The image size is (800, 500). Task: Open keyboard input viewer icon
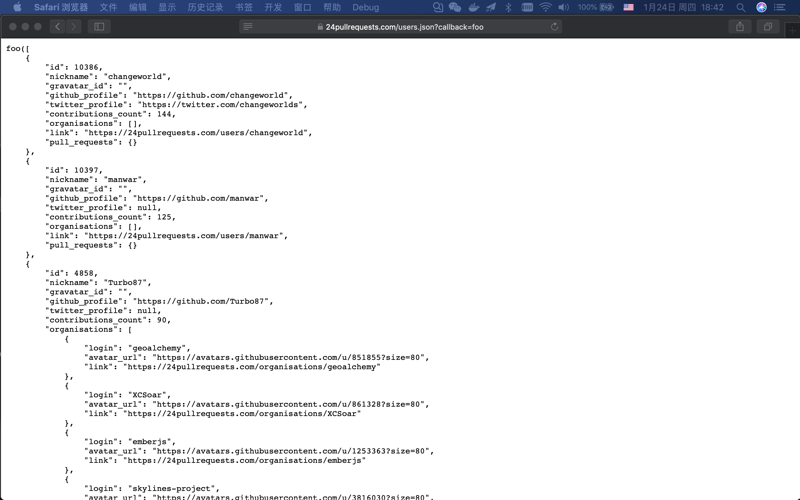(527, 7)
